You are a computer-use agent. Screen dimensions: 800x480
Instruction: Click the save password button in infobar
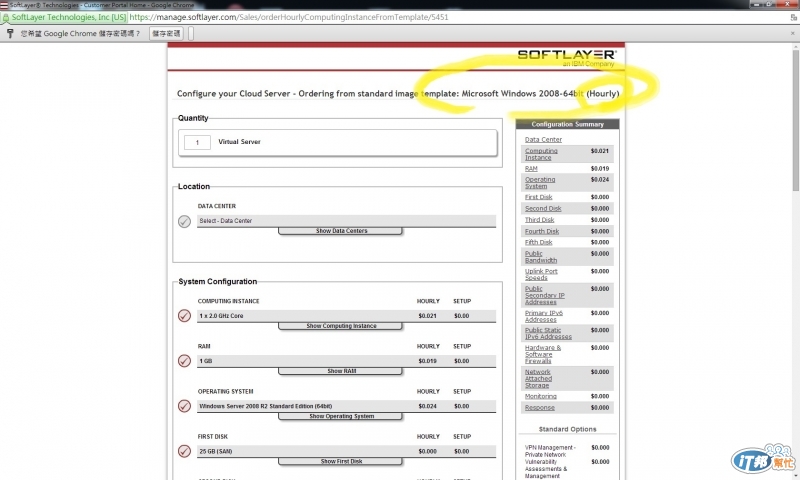[166, 34]
